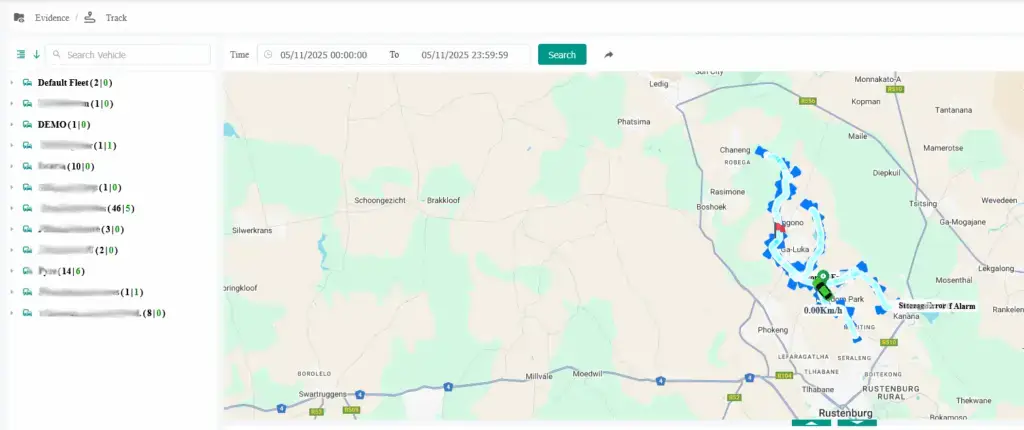This screenshot has height=430, width=1024.
Task: Expand the fleet group showing (14|6)
Action: click(x=12, y=271)
